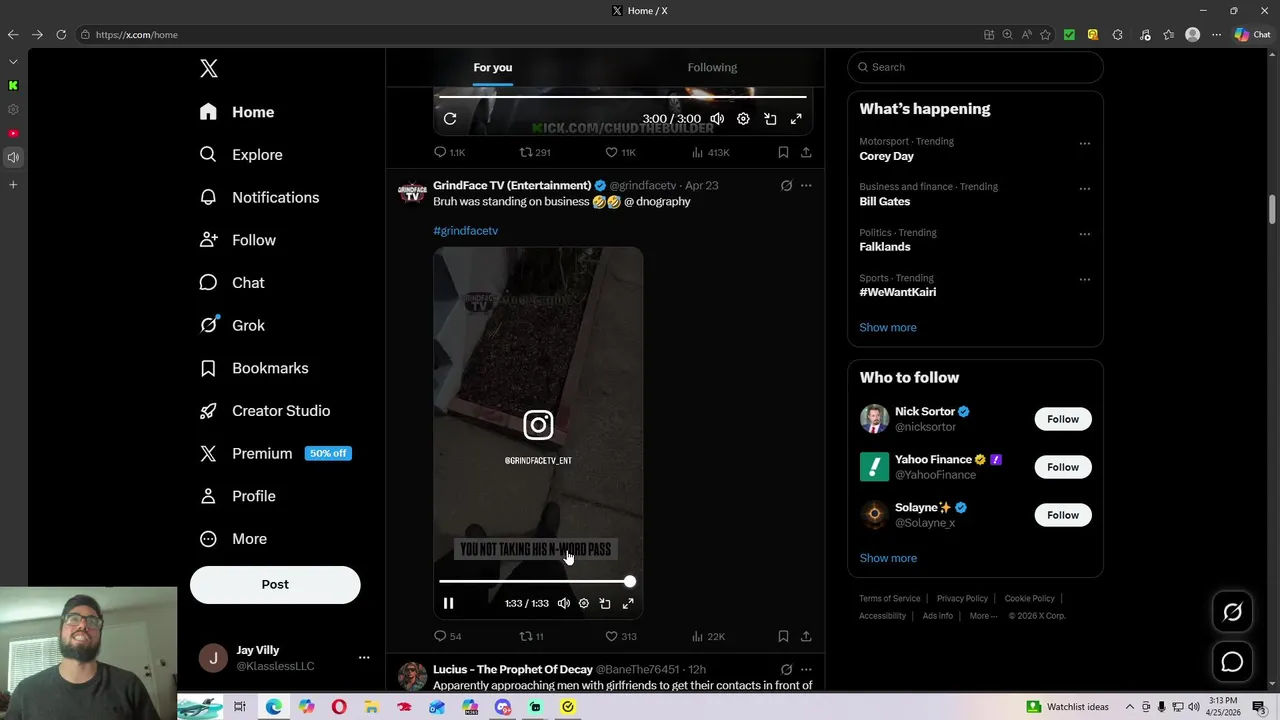Repost the post with 291 reposts
The height and width of the screenshot is (720, 1280).
[535, 153]
